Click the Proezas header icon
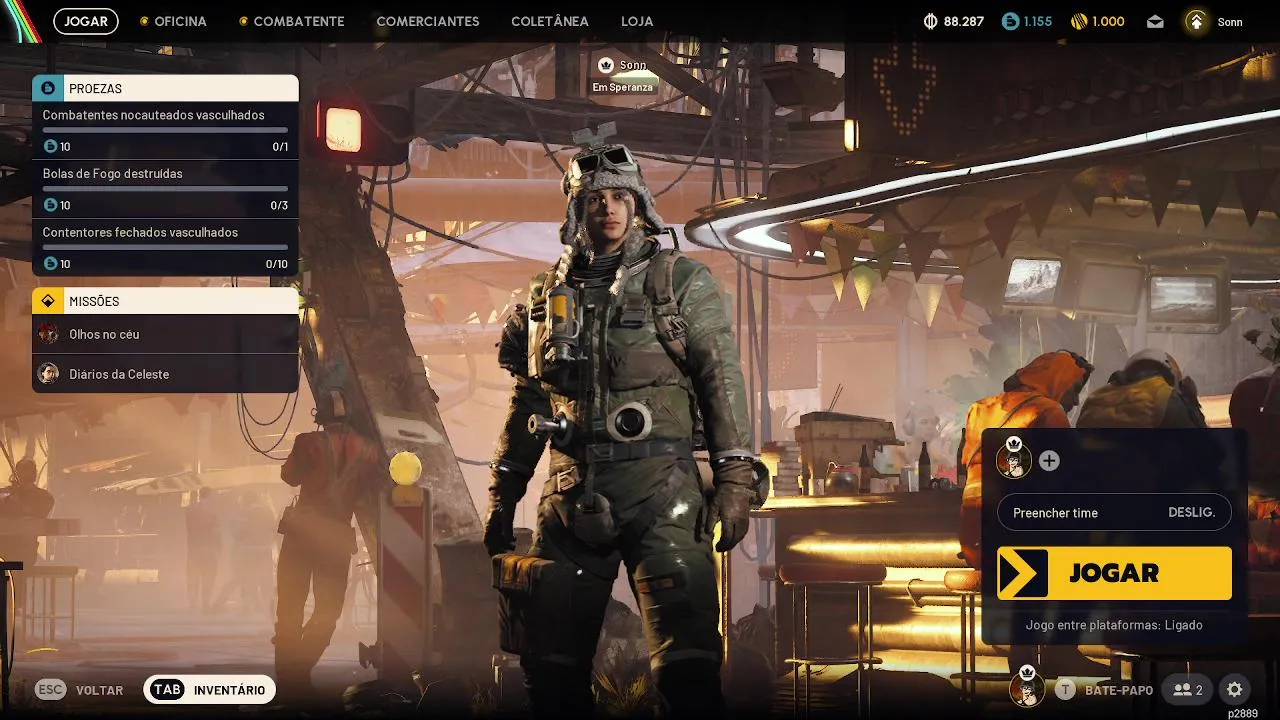This screenshot has height=720, width=1280. click(x=48, y=88)
